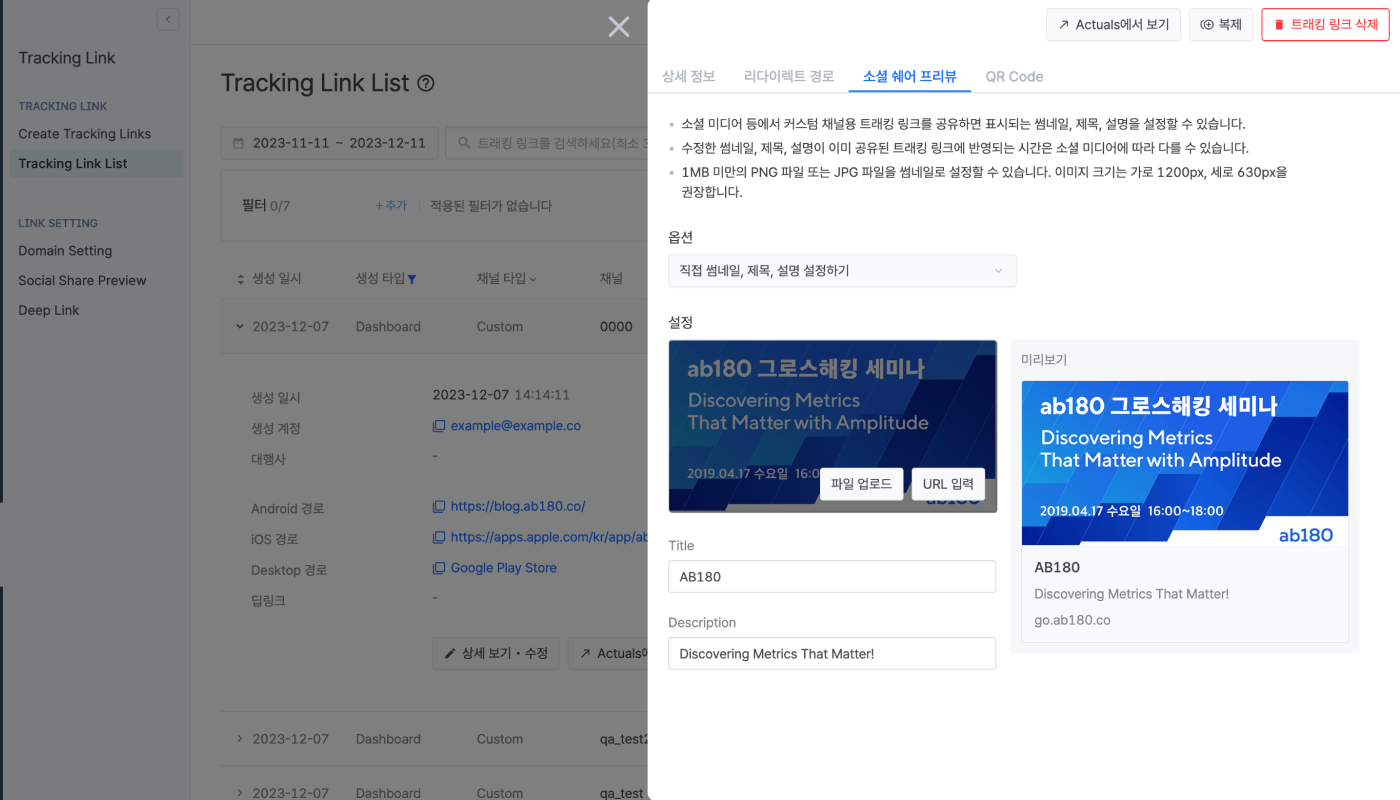Click the 파일 업로드 button
Image resolution: width=1400 pixels, height=800 pixels.
click(861, 484)
